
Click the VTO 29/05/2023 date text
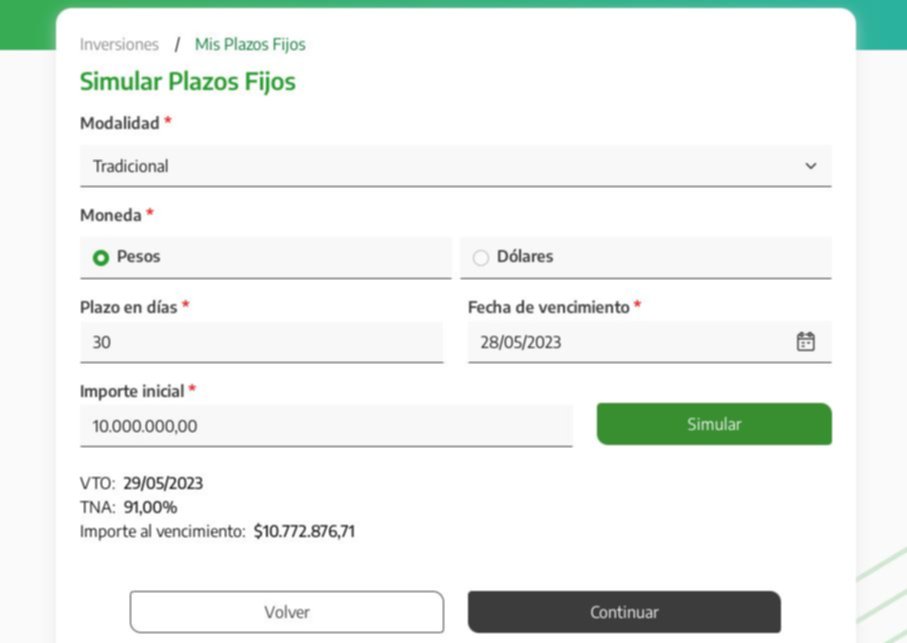click(x=141, y=483)
